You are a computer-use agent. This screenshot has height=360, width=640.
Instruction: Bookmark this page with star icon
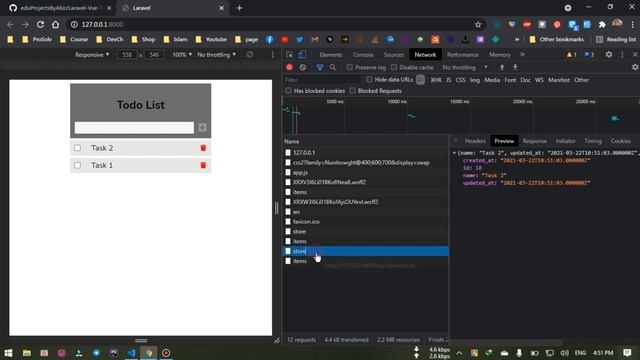(x=478, y=24)
